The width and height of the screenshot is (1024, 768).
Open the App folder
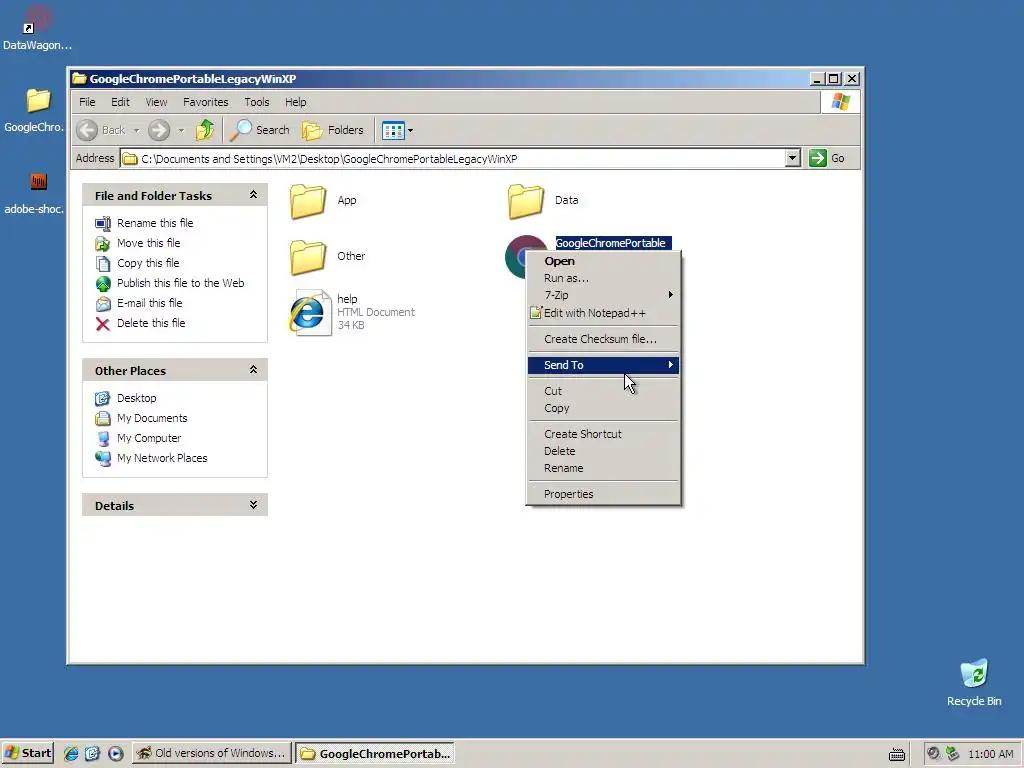(x=308, y=200)
